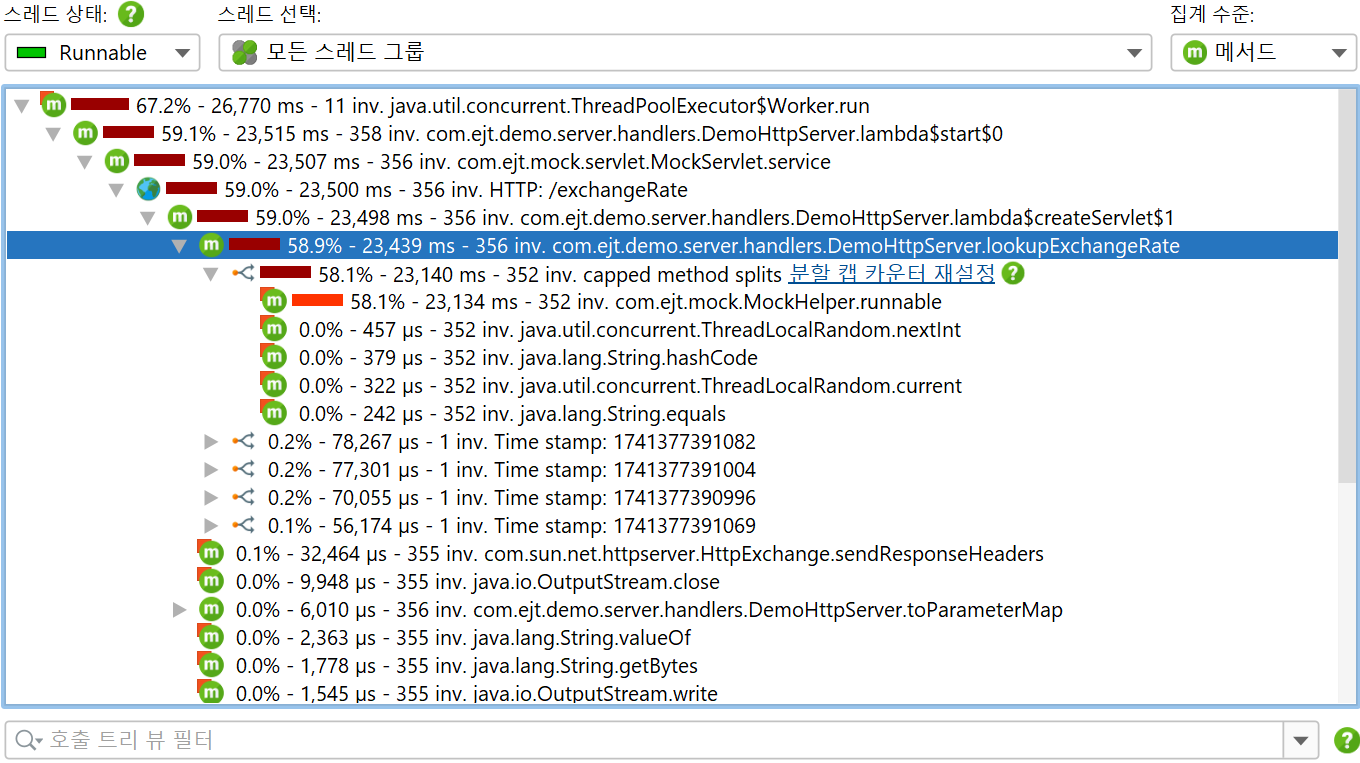Click the call tree view filter field
The width and height of the screenshot is (1360, 763).
pos(645,741)
